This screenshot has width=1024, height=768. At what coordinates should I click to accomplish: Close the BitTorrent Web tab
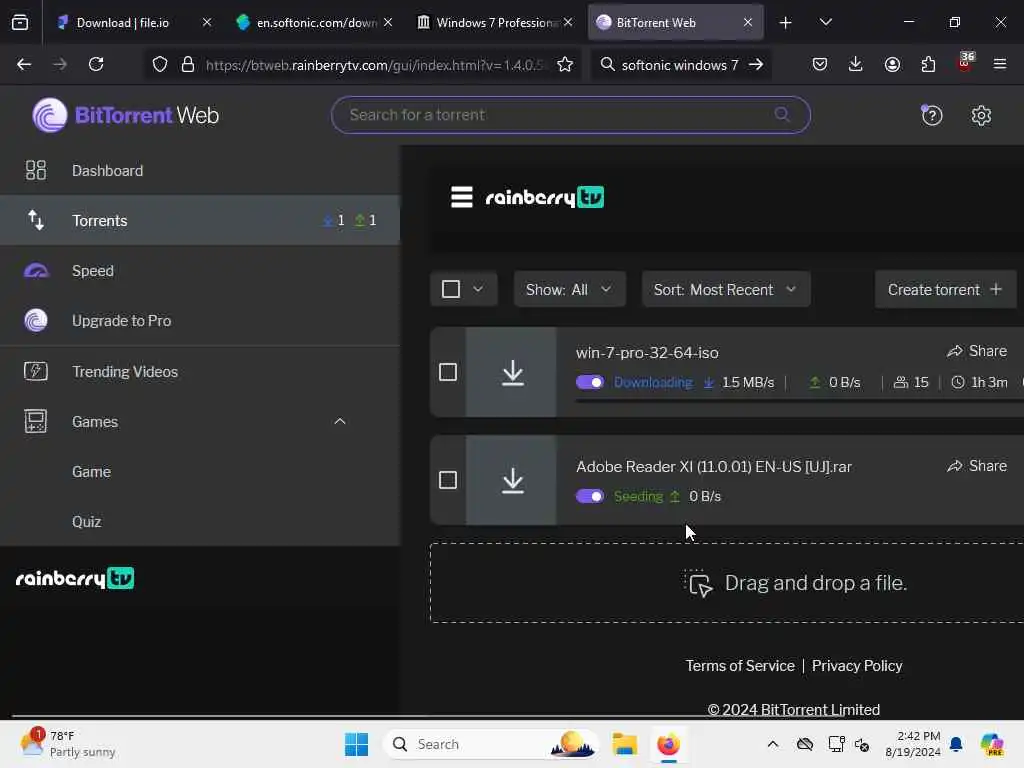click(x=748, y=23)
